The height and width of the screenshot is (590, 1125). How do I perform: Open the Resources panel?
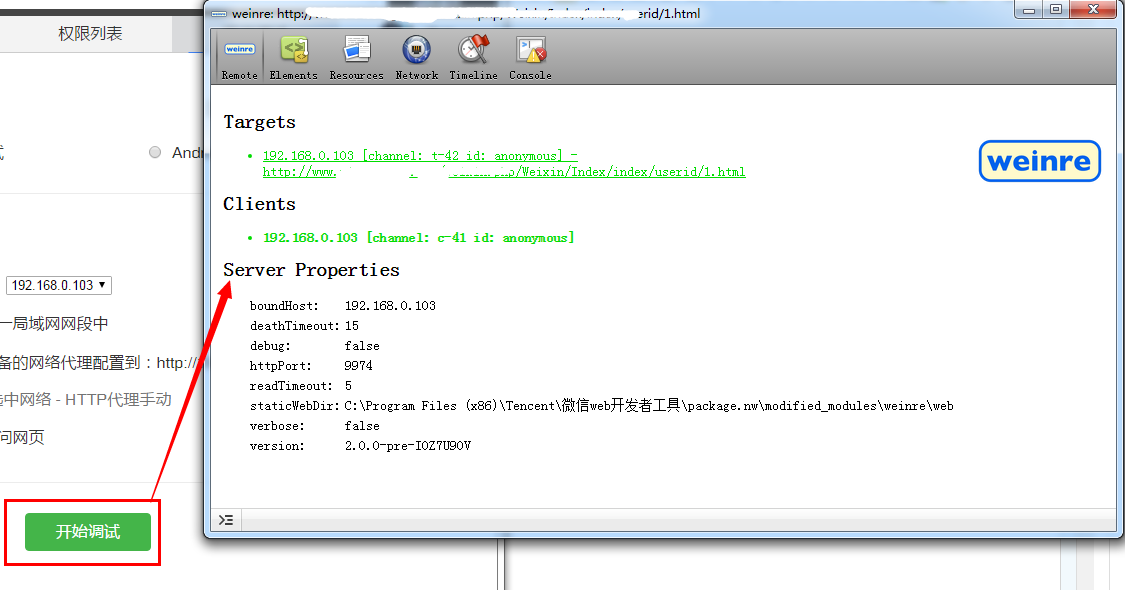(x=356, y=58)
